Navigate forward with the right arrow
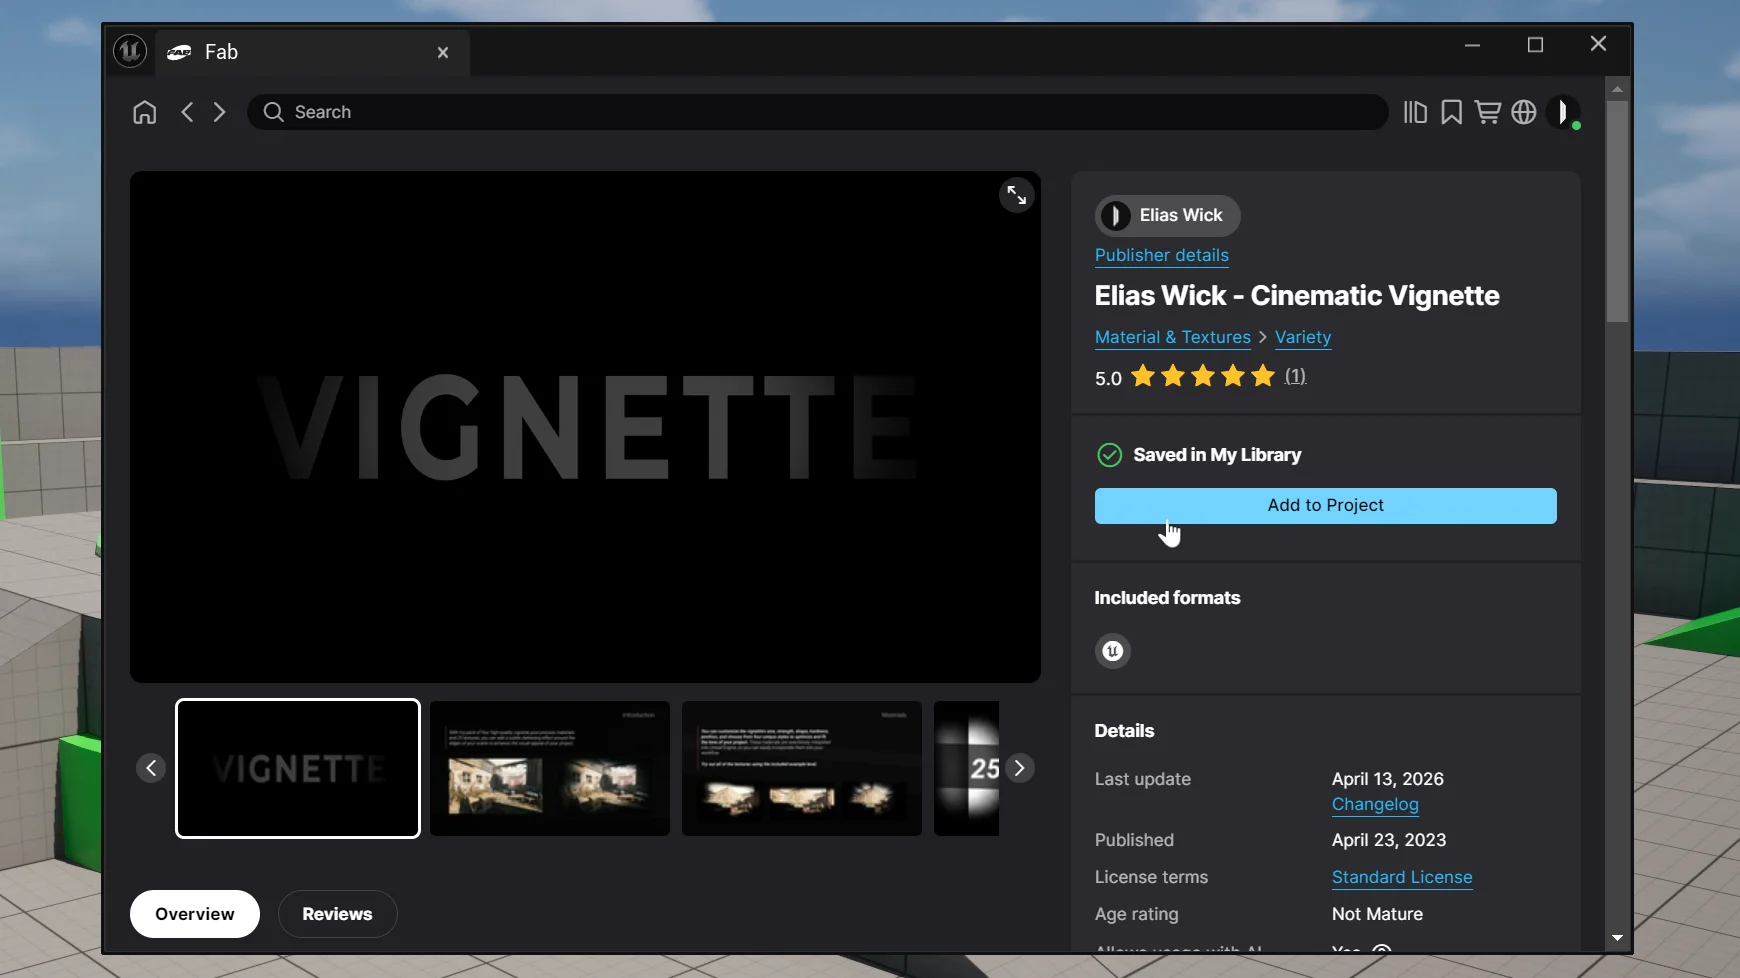This screenshot has width=1740, height=978. point(220,112)
